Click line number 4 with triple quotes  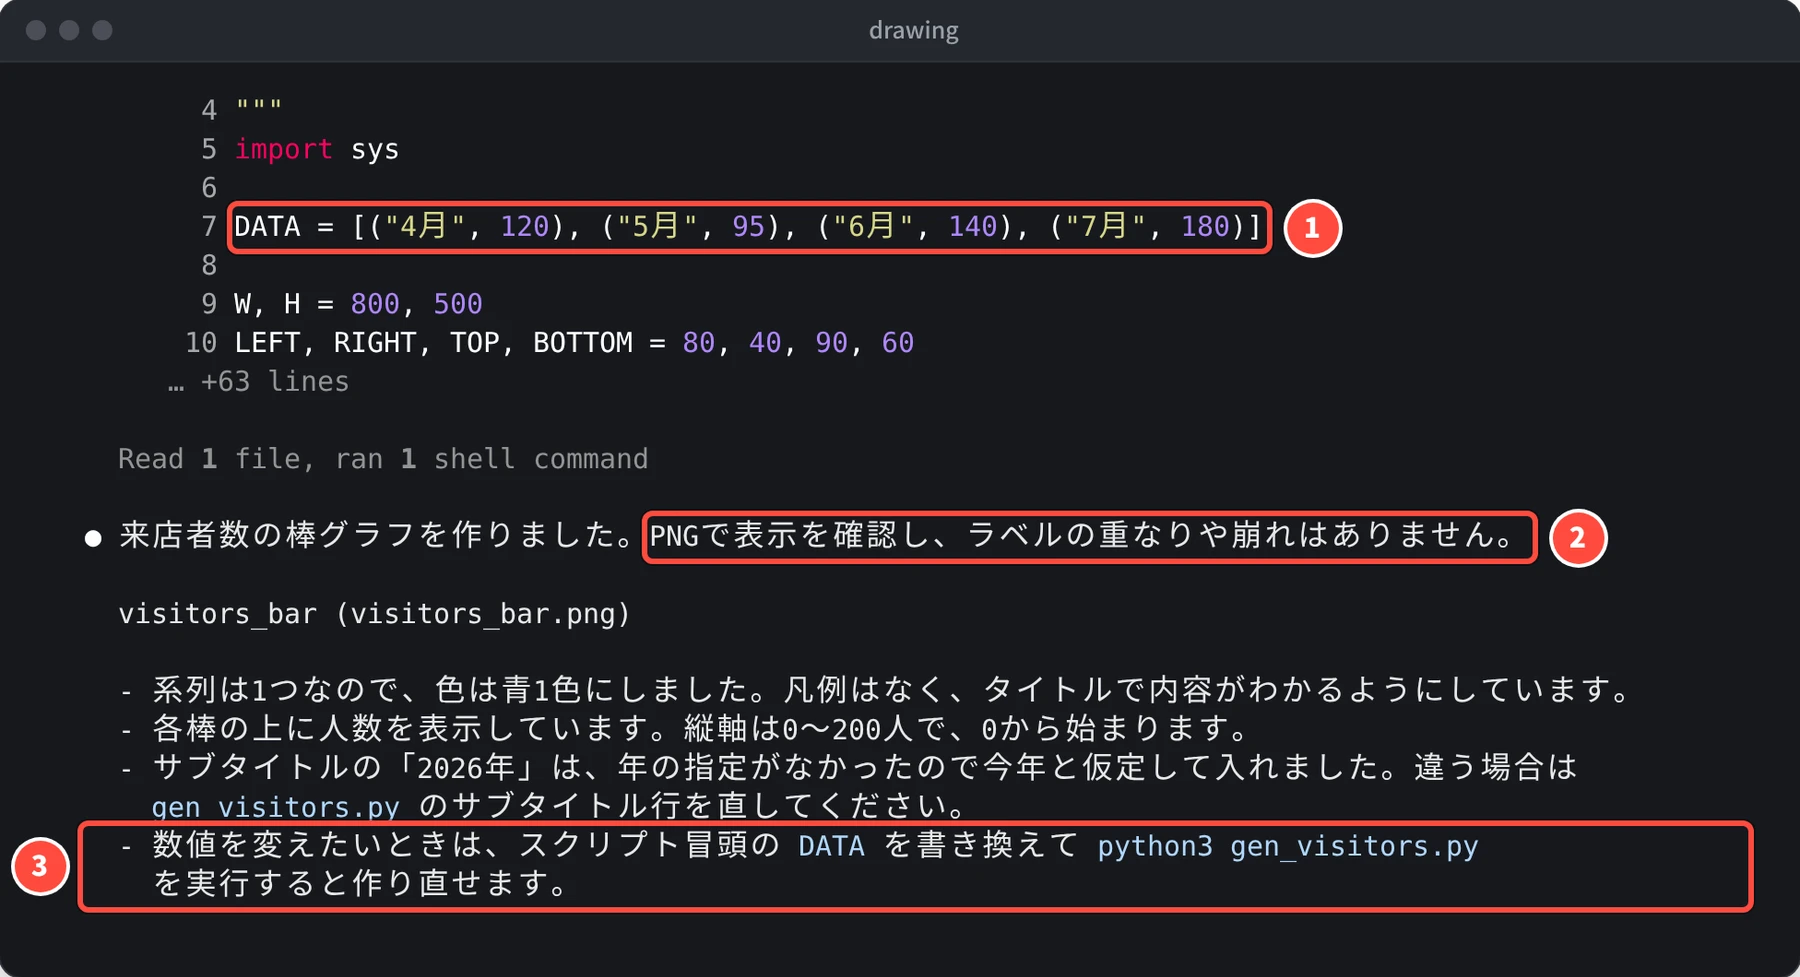[x=242, y=109]
